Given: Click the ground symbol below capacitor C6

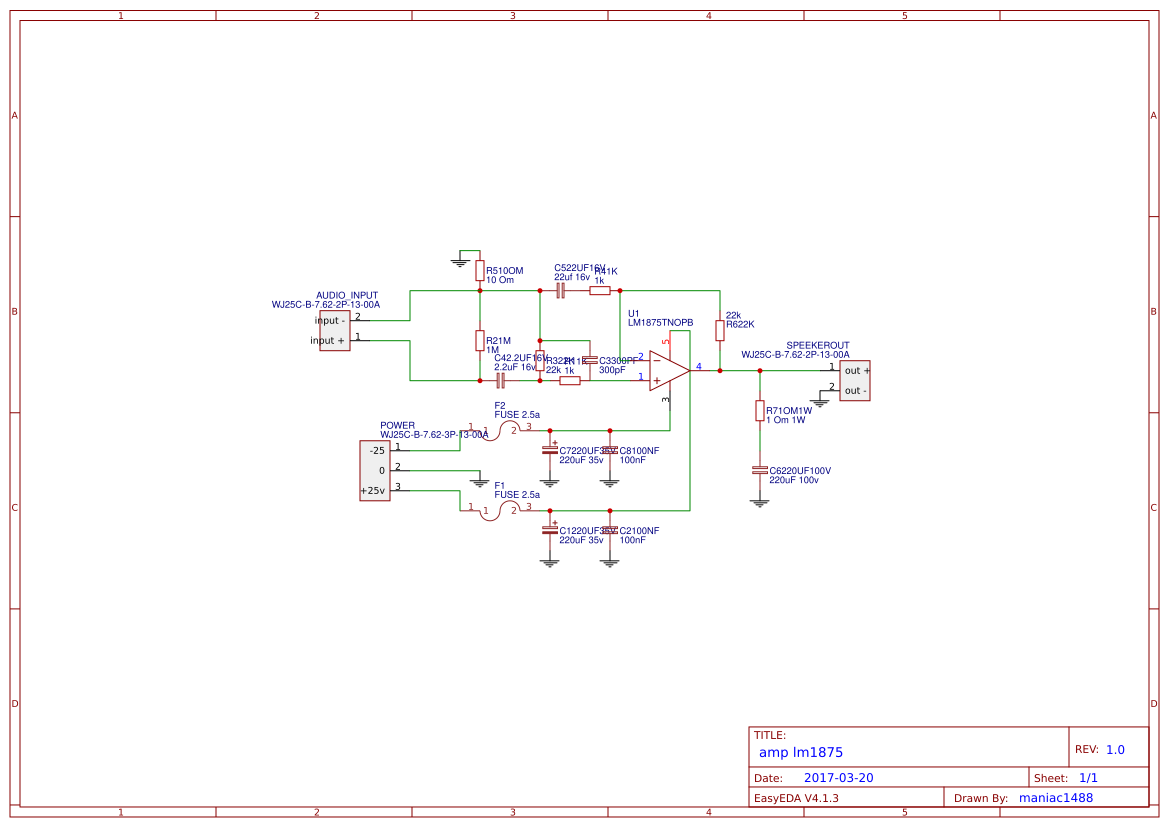Looking at the screenshot, I should click(759, 501).
